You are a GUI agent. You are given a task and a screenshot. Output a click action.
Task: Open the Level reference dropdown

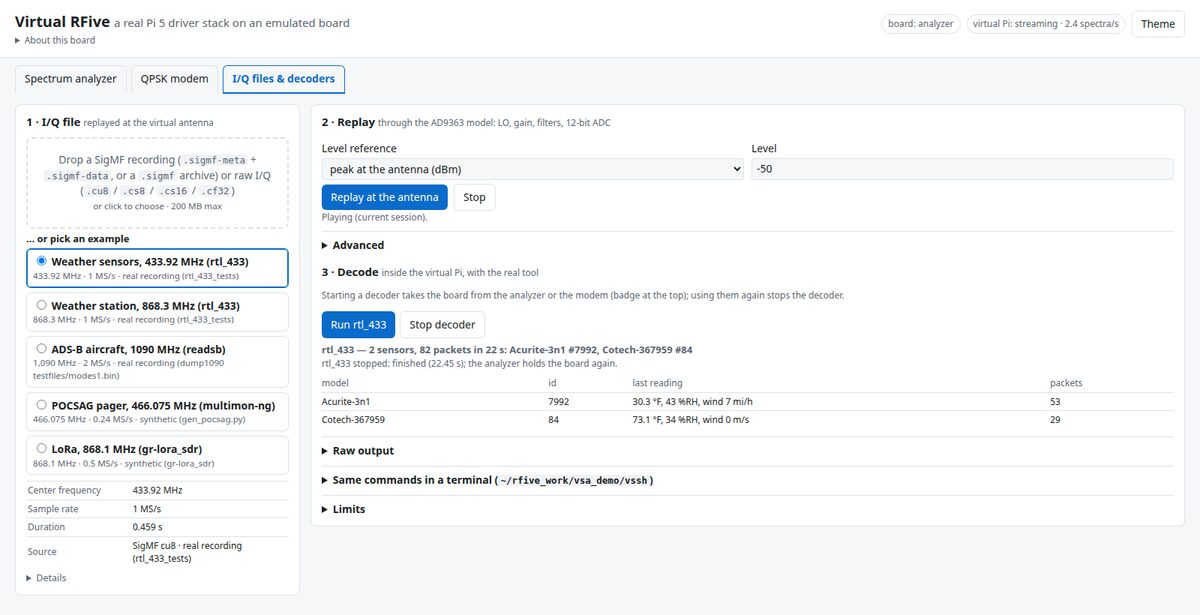(x=533, y=169)
